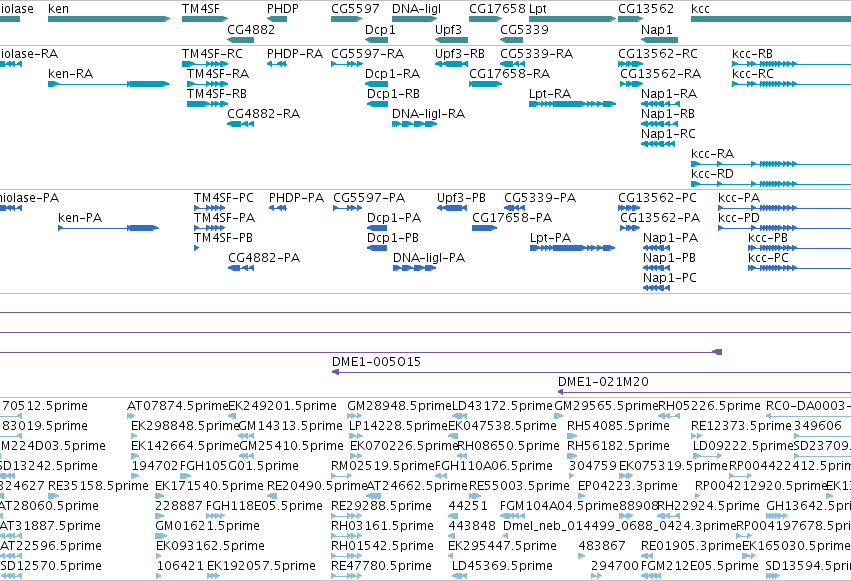Select the DNA-ligI-PA protein feature

(415, 268)
